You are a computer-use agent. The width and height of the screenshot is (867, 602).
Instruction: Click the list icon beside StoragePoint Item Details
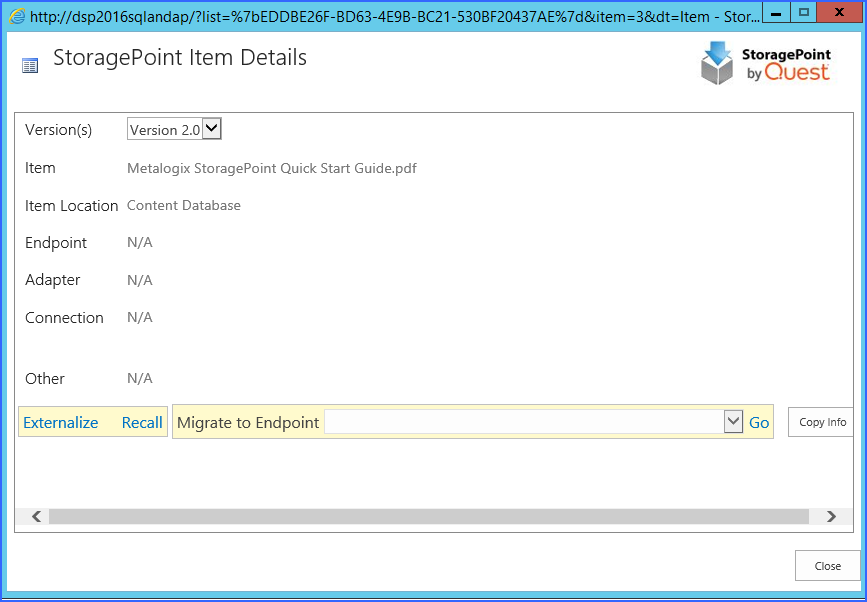click(30, 66)
